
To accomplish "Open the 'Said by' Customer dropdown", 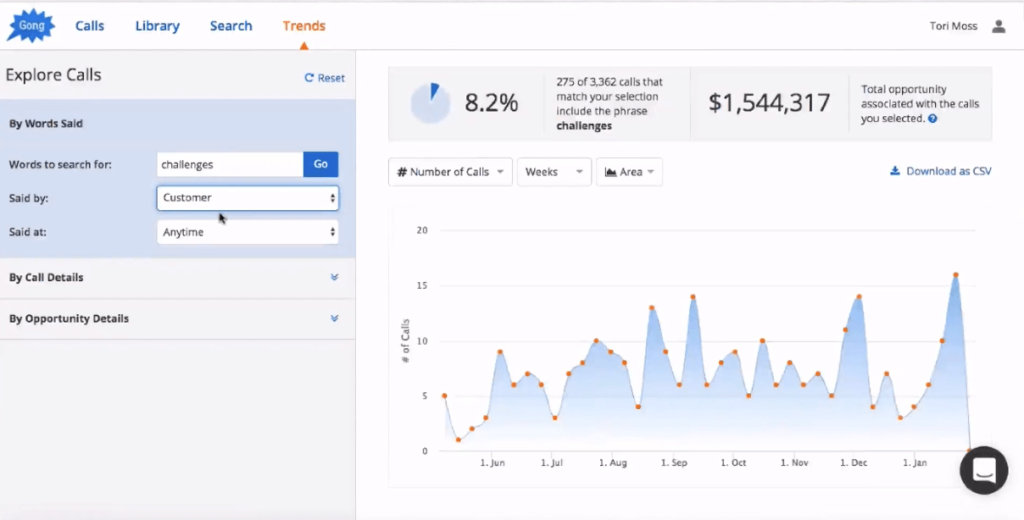I will 248,198.
